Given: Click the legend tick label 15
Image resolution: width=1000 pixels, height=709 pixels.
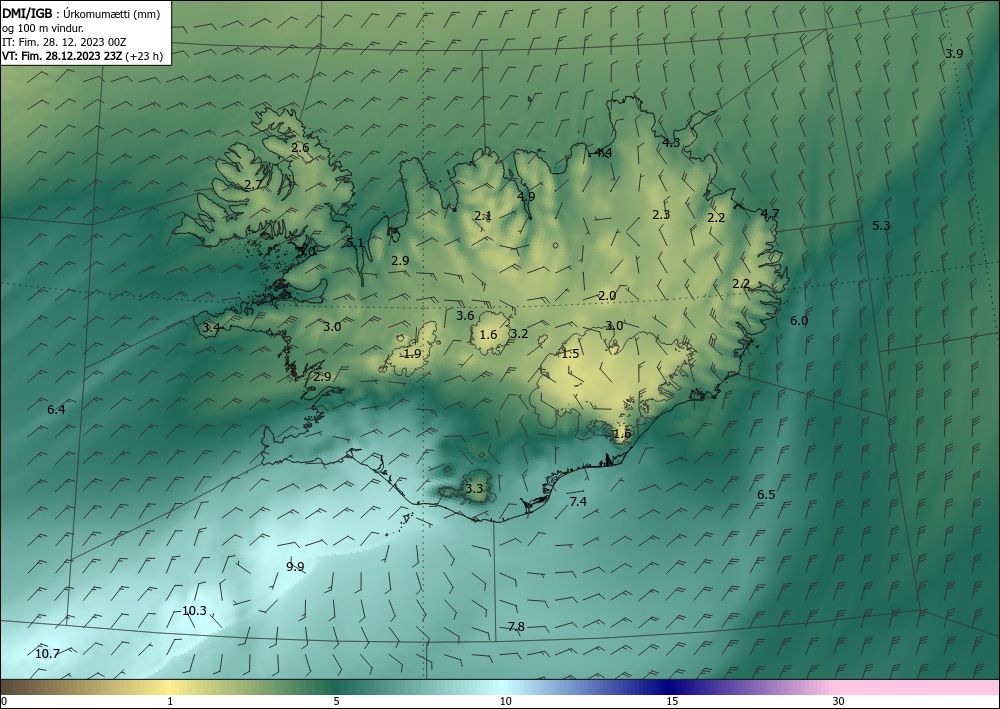Looking at the screenshot, I should pyautogui.click(x=672, y=701).
